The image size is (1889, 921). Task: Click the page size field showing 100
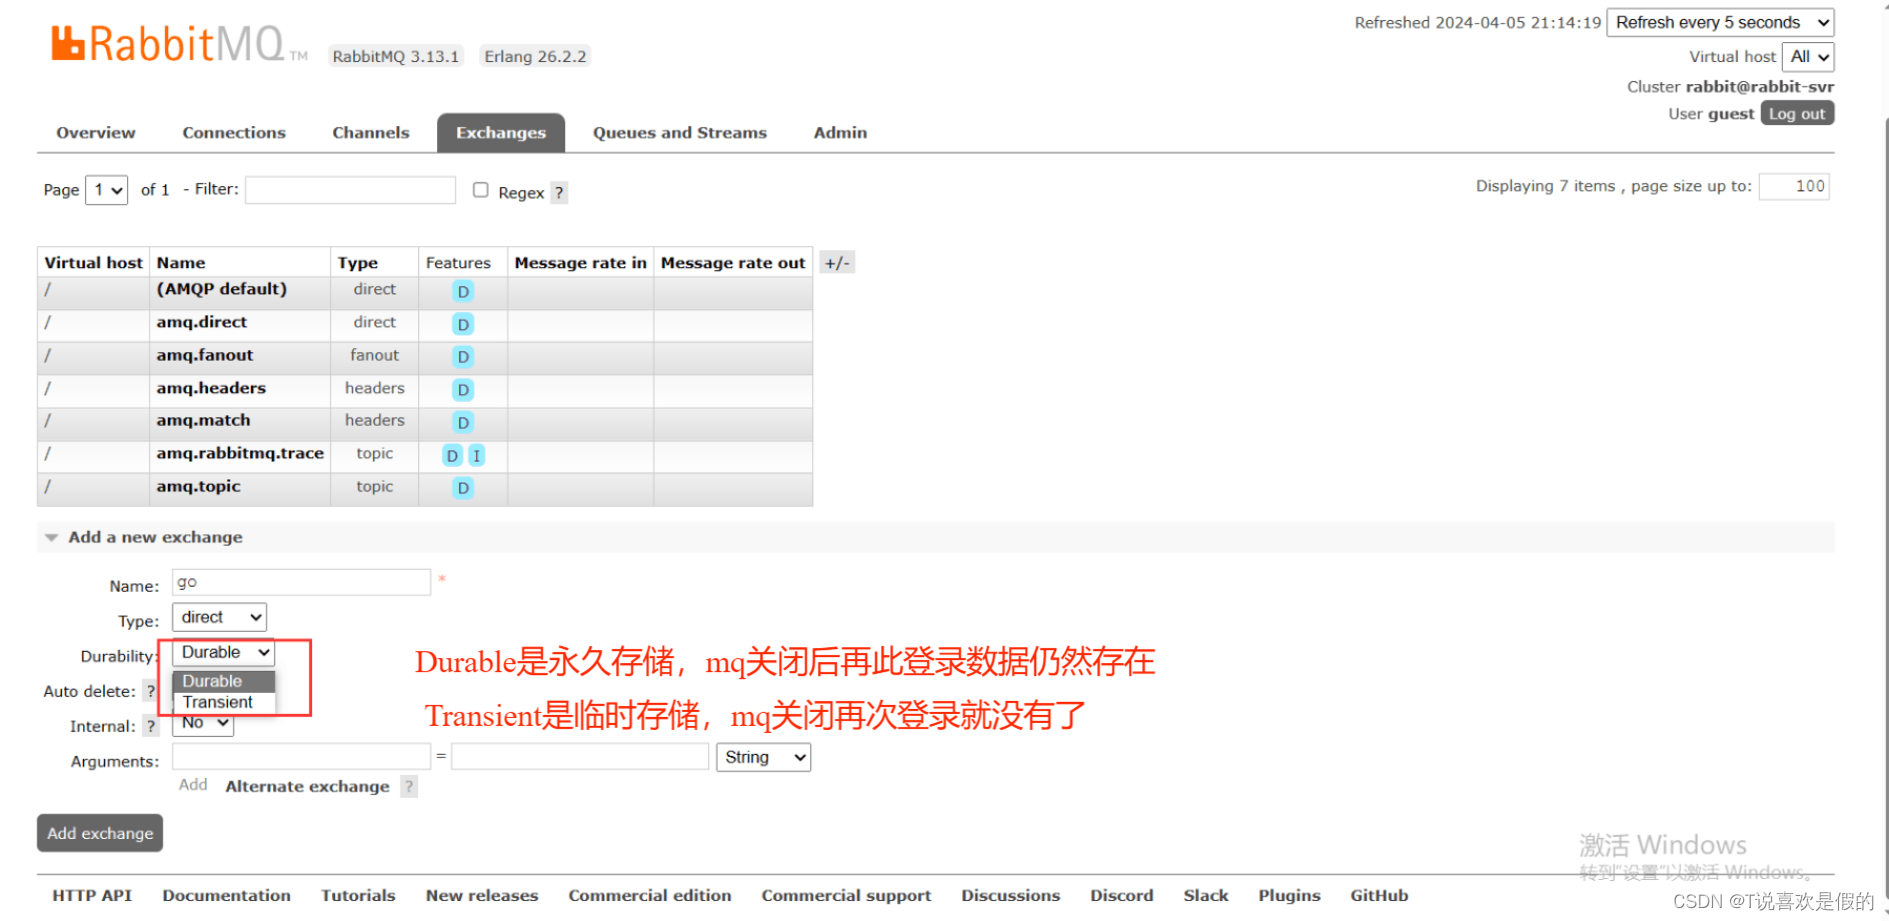[1794, 186]
